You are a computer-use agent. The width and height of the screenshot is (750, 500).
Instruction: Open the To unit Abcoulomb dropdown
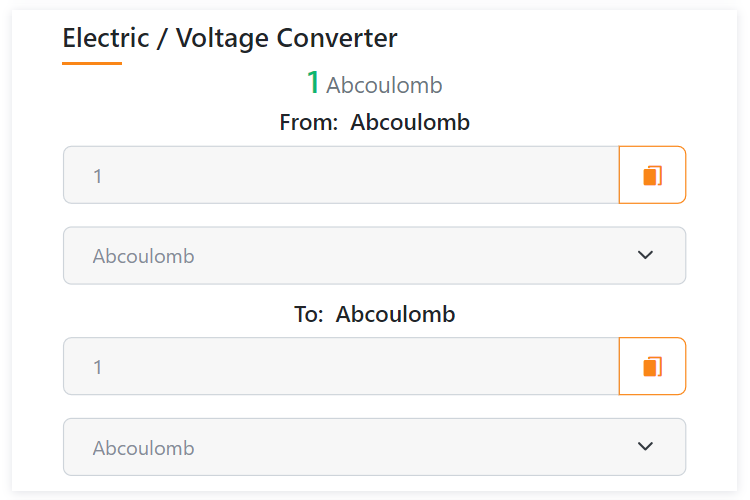click(375, 447)
